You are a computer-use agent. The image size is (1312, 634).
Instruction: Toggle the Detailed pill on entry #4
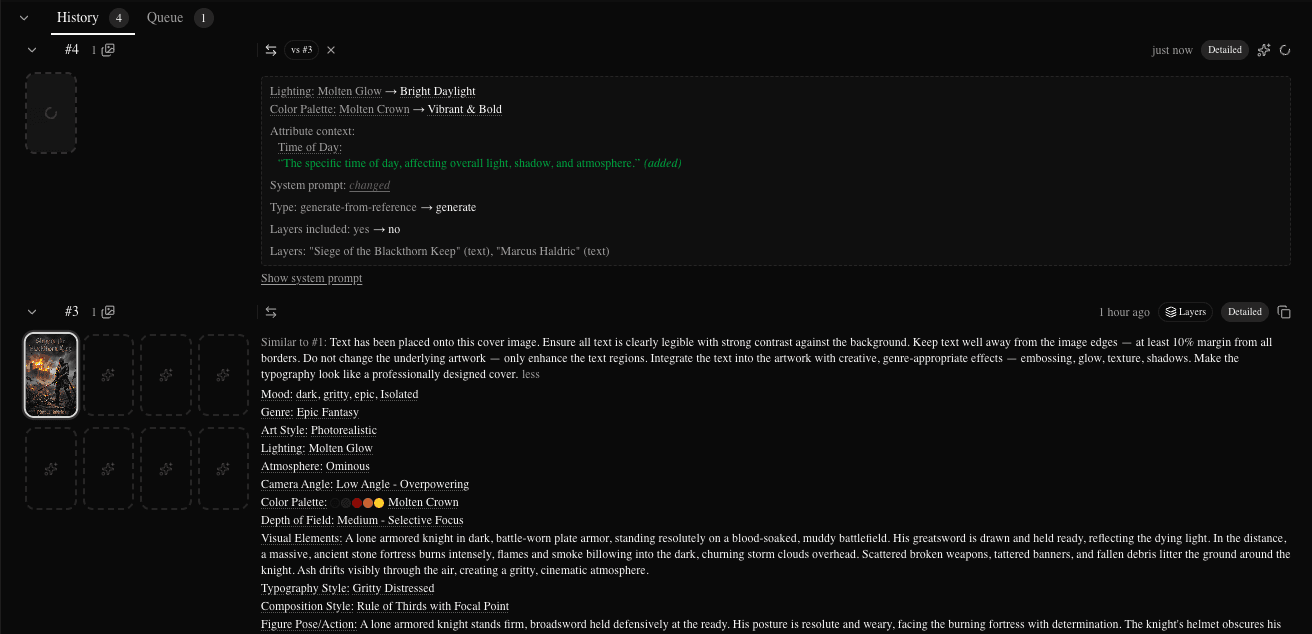(1225, 50)
